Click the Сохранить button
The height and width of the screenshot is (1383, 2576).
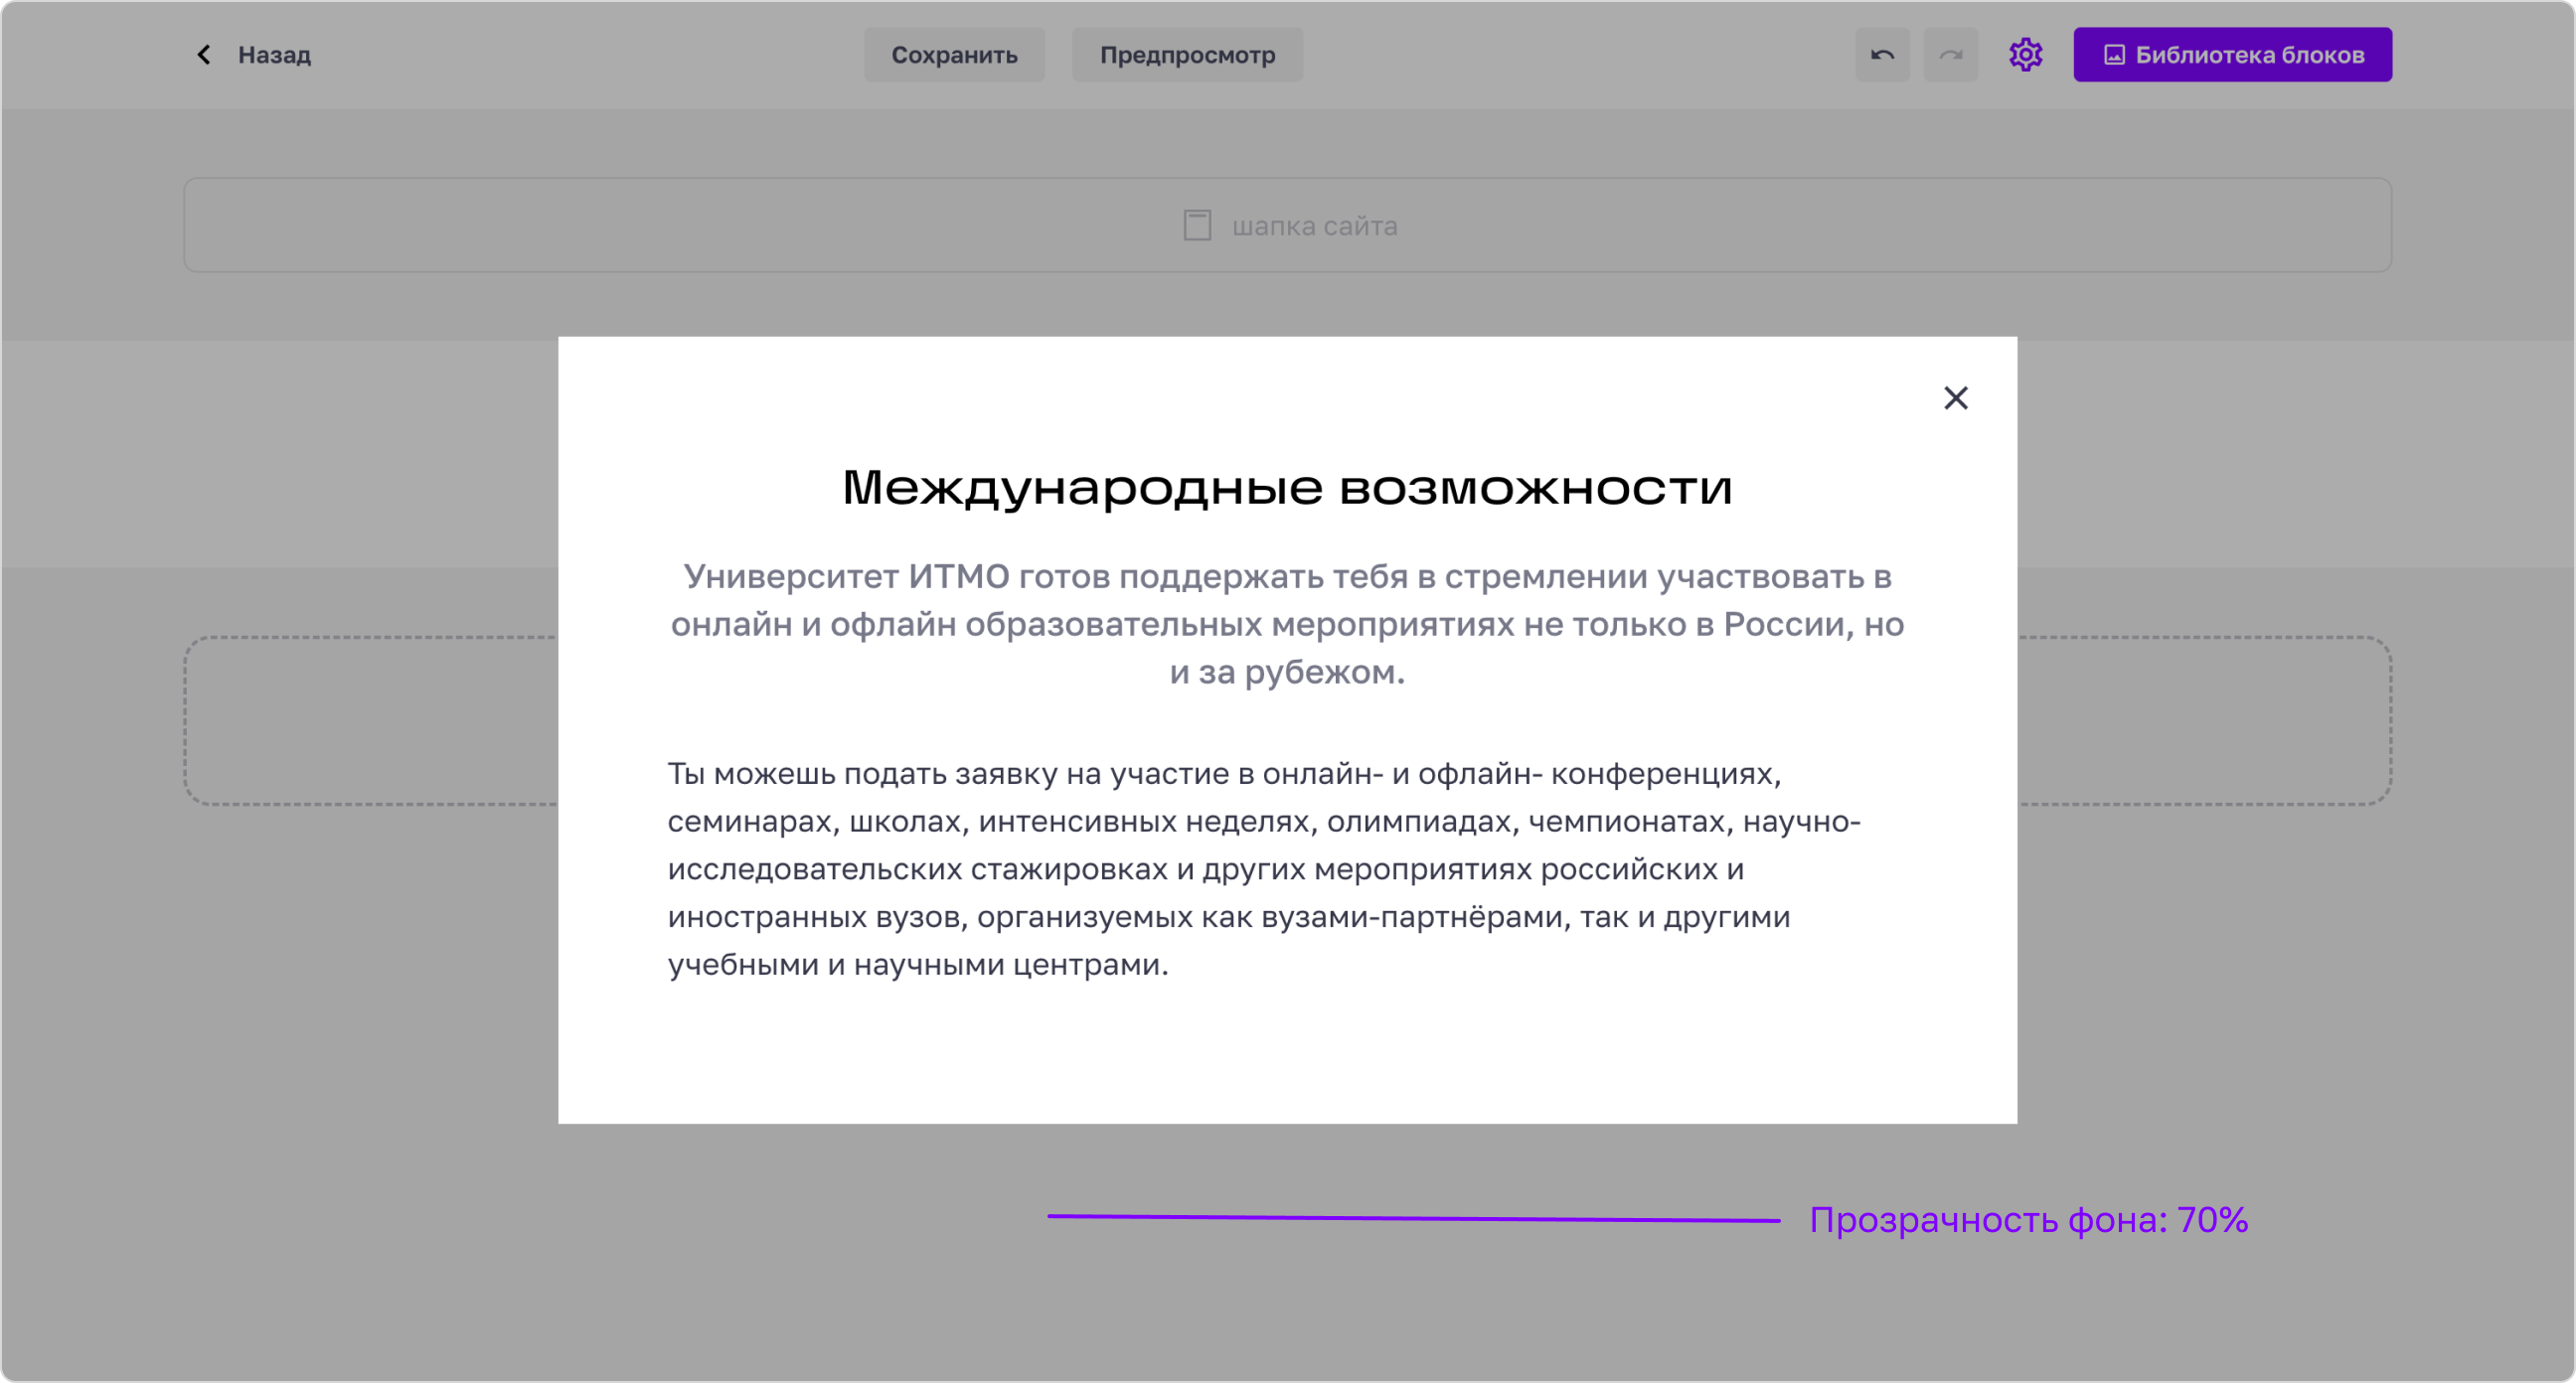[954, 55]
